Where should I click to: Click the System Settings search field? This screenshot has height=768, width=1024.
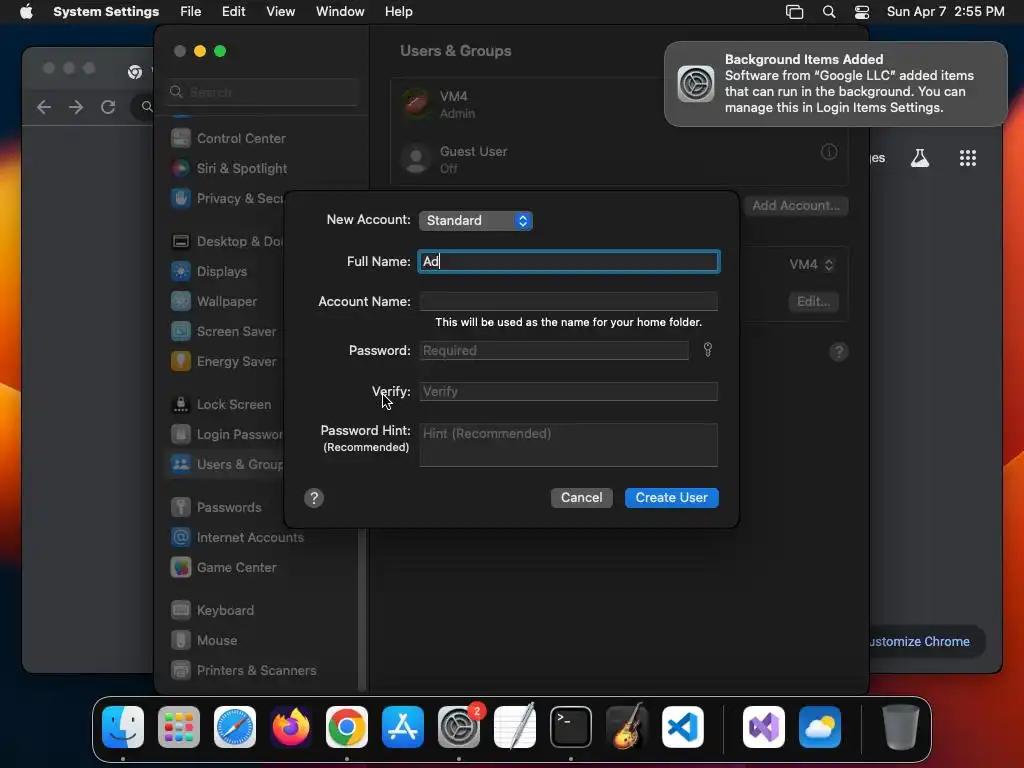point(264,92)
